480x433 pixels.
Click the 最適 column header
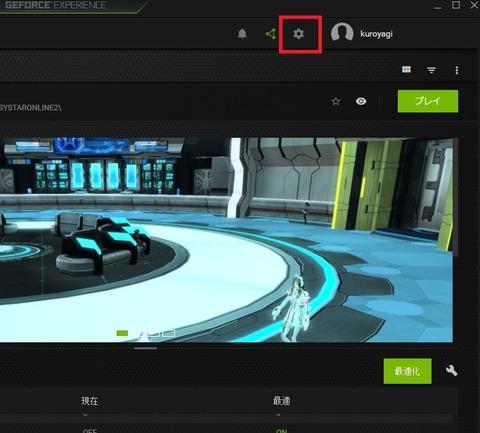tap(282, 401)
